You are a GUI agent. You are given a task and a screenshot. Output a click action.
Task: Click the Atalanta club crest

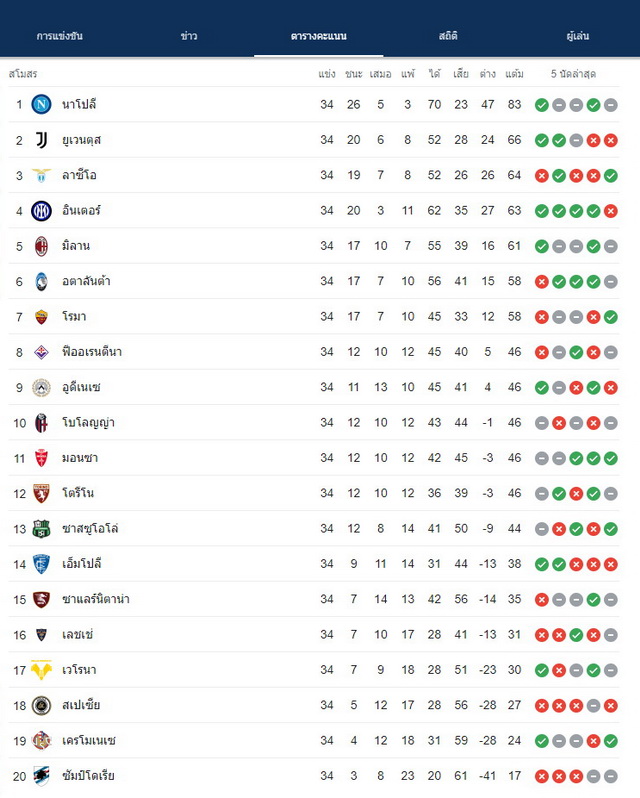(x=41, y=281)
